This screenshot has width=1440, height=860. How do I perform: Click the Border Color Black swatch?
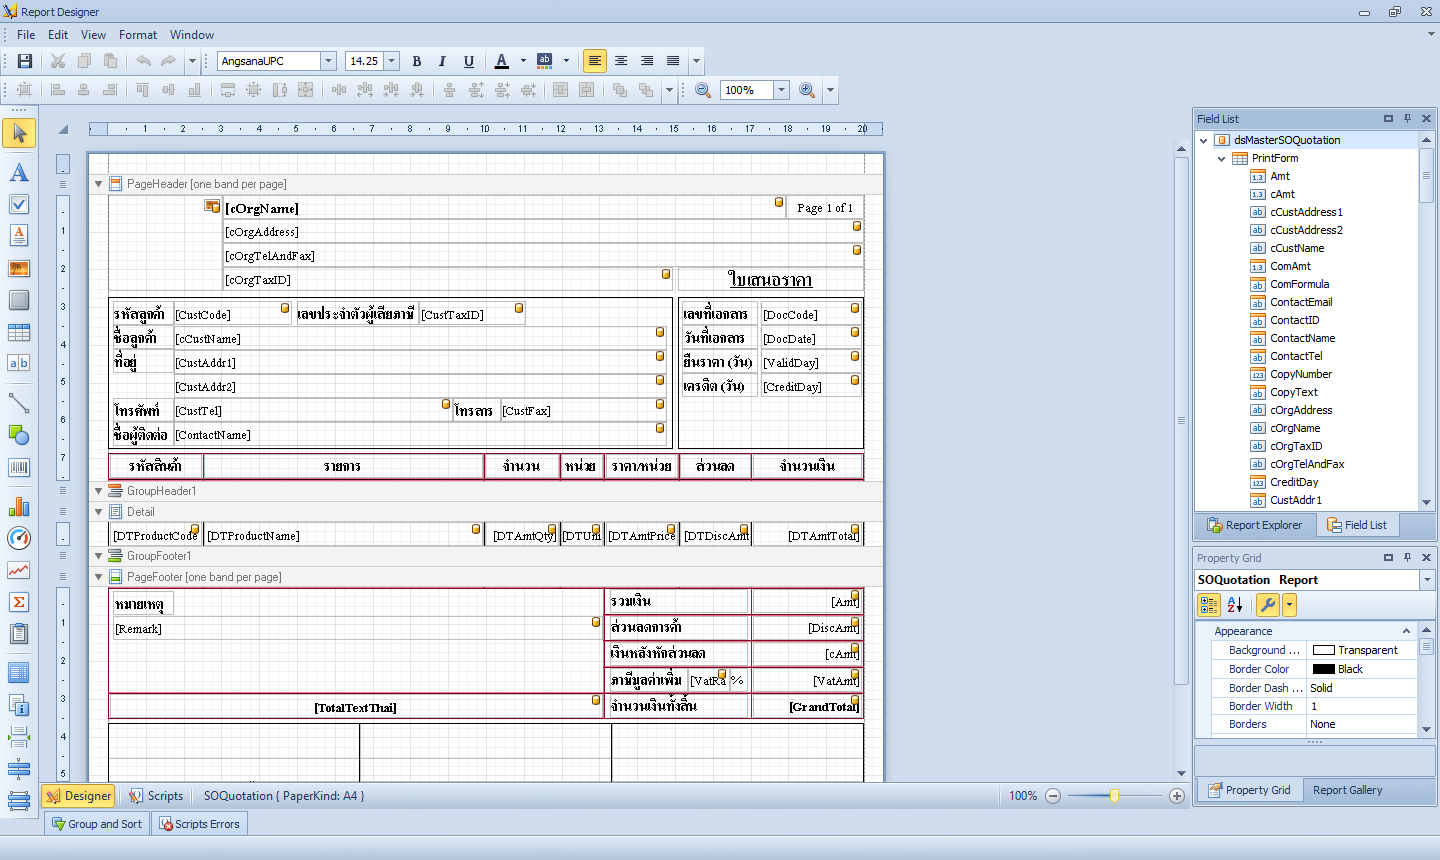coord(1324,669)
